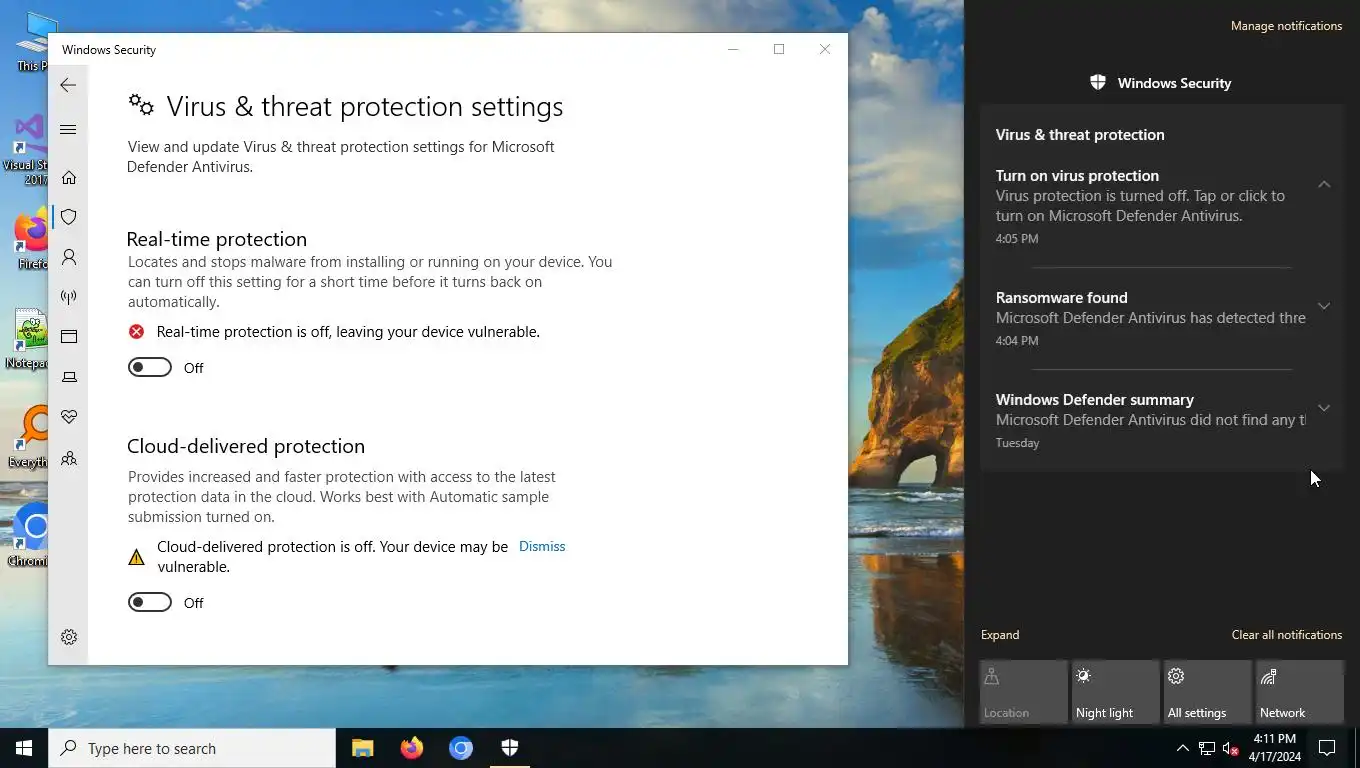Click the Windows Defender summary notification title
The width and height of the screenshot is (1360, 768).
pos(1095,399)
